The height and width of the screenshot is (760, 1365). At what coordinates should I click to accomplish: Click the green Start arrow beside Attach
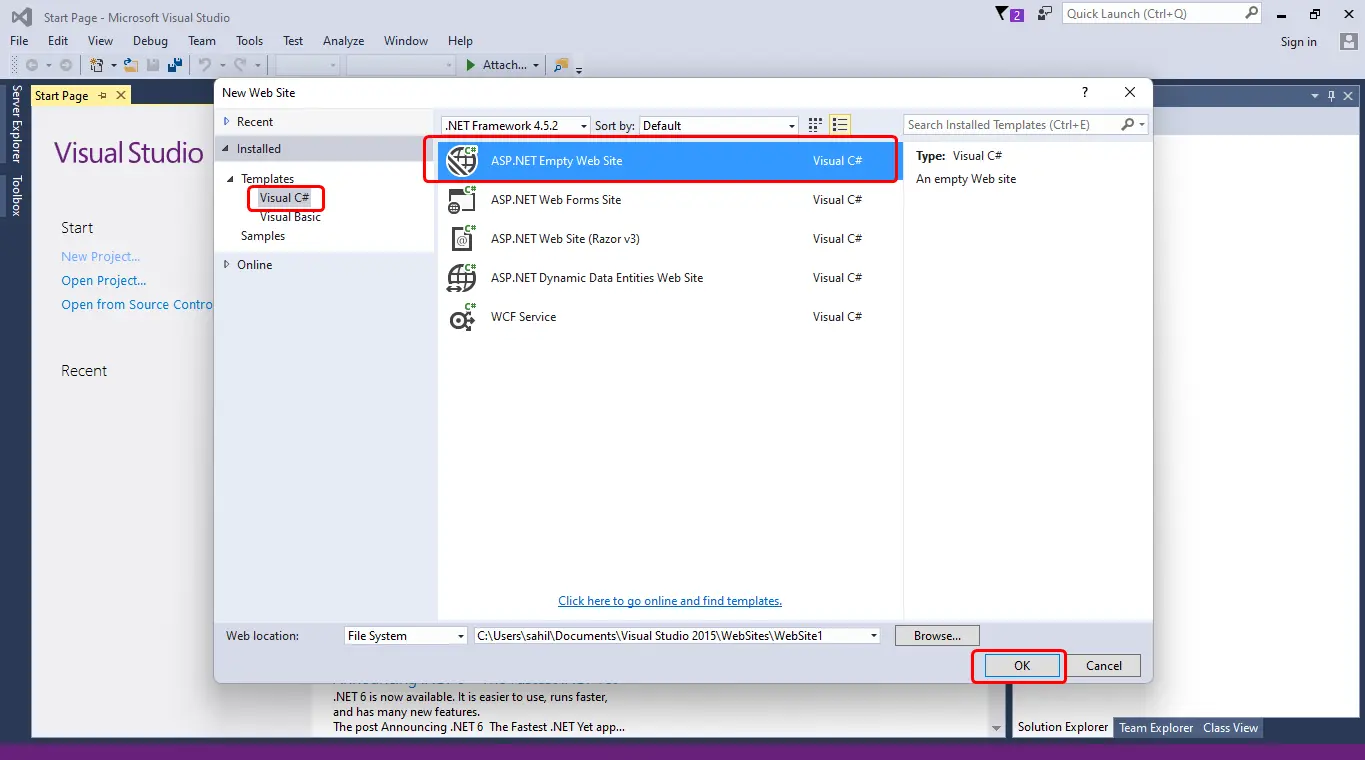(x=471, y=65)
